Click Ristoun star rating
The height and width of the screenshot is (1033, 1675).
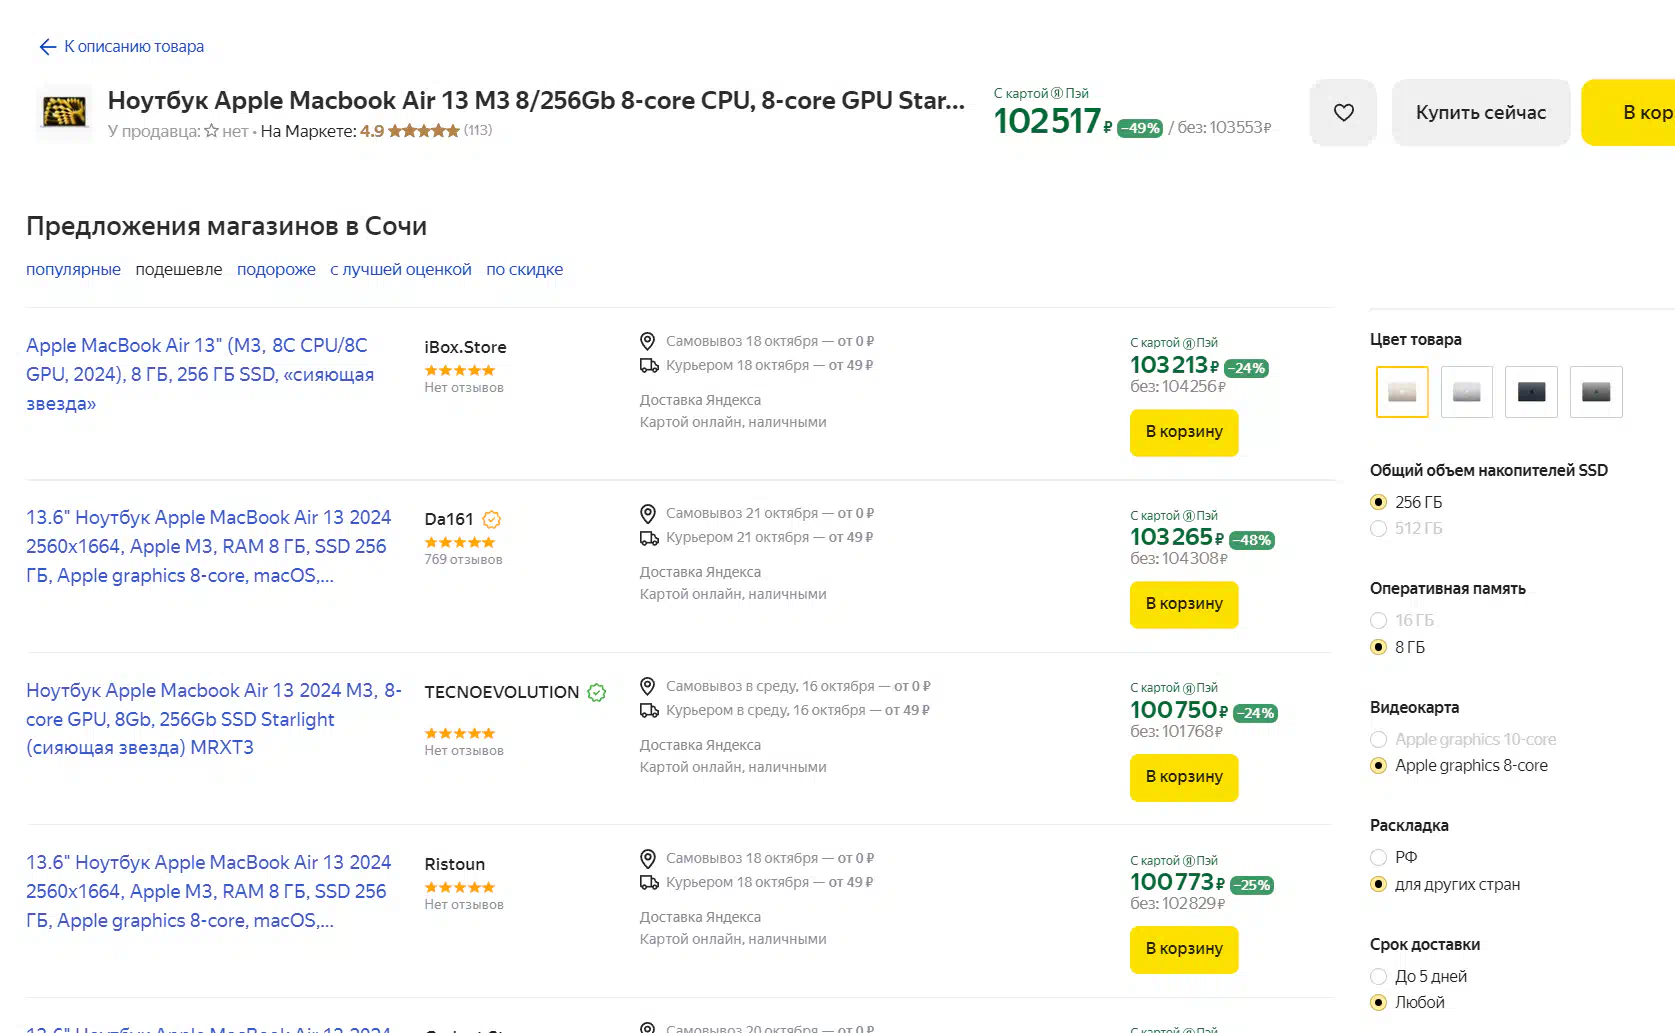[460, 887]
